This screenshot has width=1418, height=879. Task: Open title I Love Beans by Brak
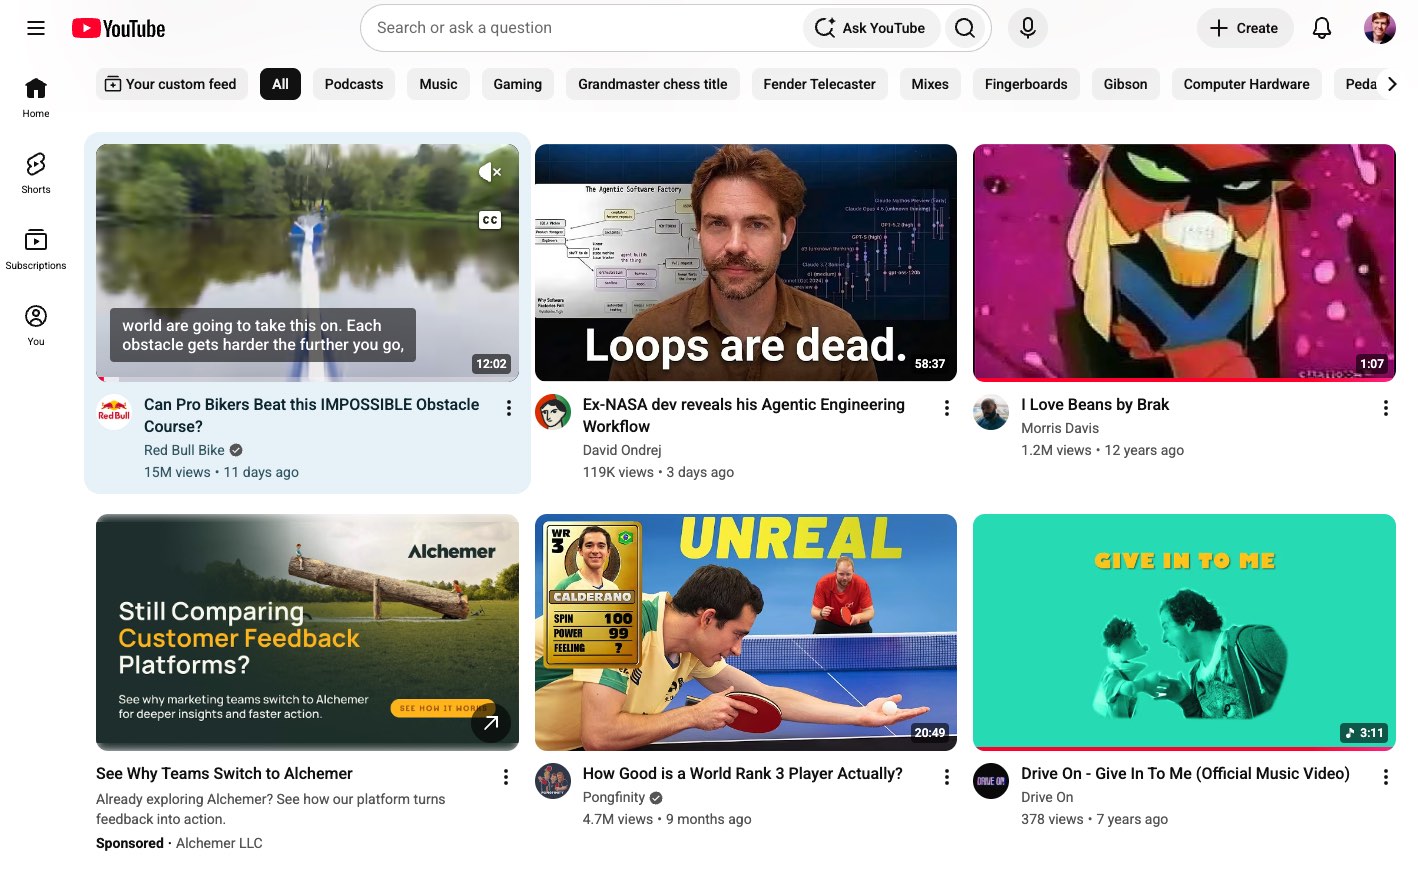(1095, 404)
